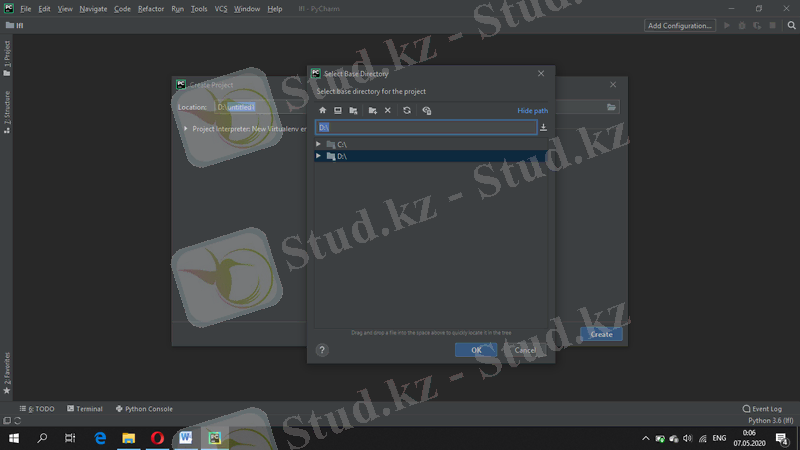
Task: Click the taskbar search magnifier
Action: coord(42,438)
